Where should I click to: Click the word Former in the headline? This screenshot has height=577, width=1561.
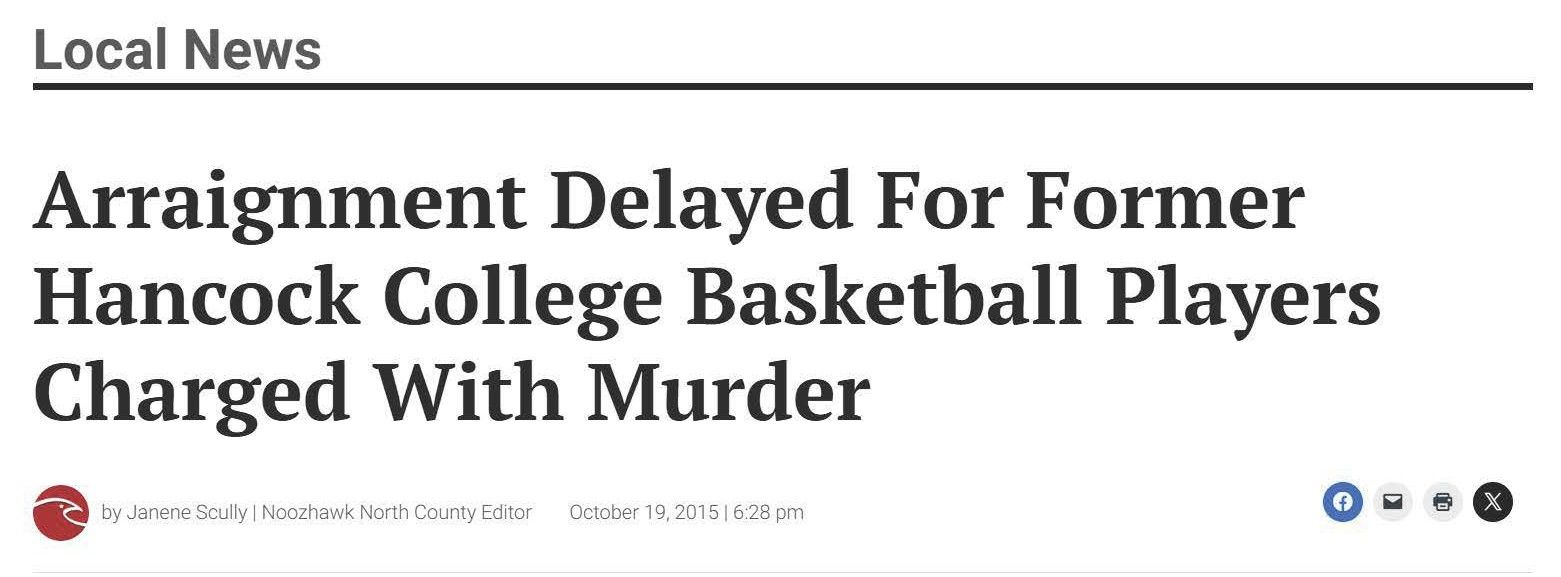point(1165,201)
